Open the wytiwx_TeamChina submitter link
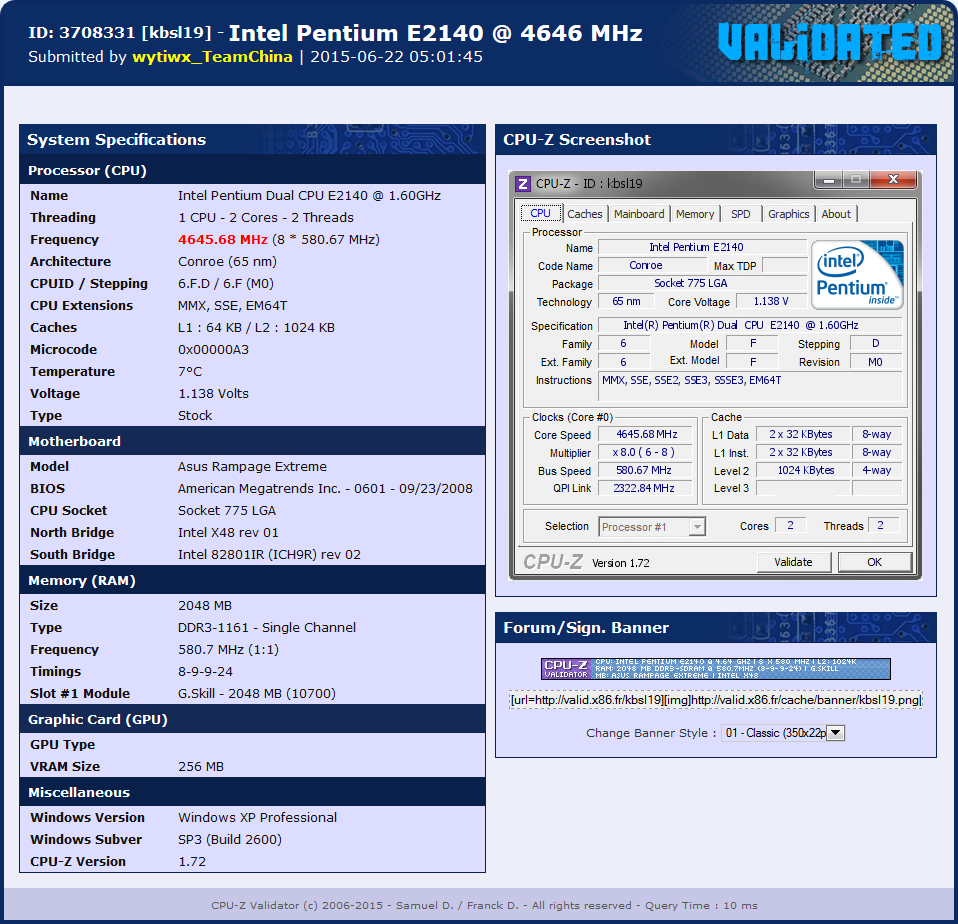 click(212, 57)
